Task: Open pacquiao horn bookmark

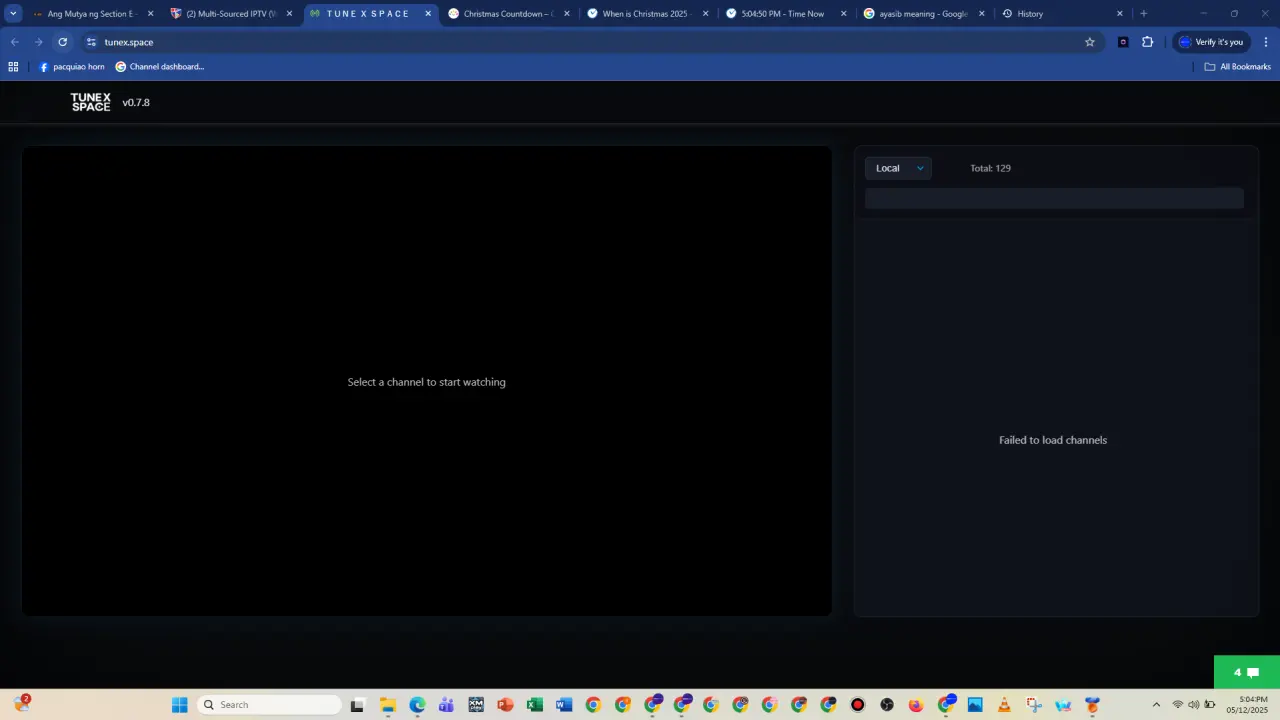Action: [x=71, y=67]
